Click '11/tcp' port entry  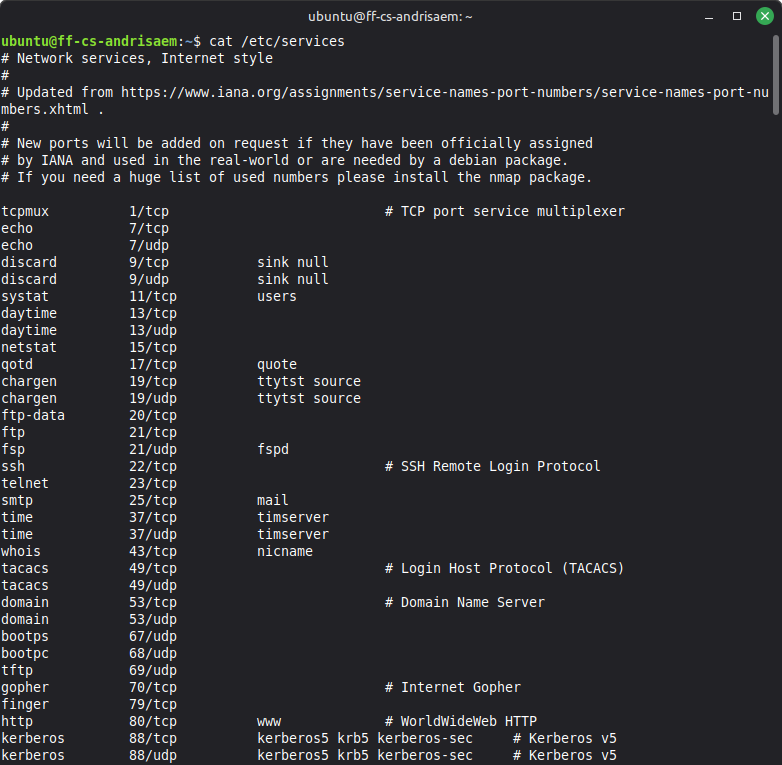point(153,296)
